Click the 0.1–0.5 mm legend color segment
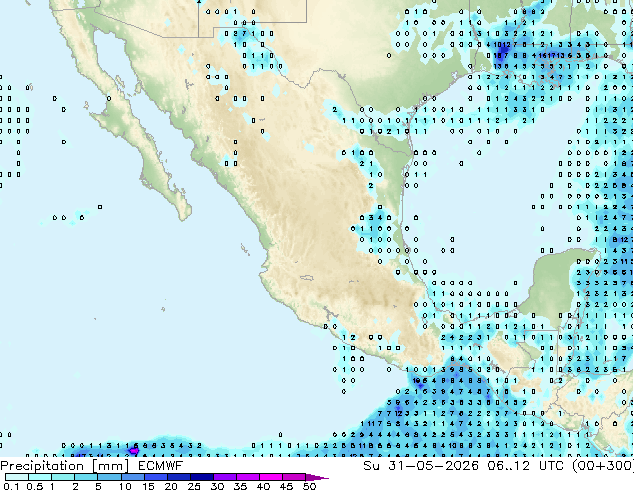634x490 pixels. tap(17, 477)
